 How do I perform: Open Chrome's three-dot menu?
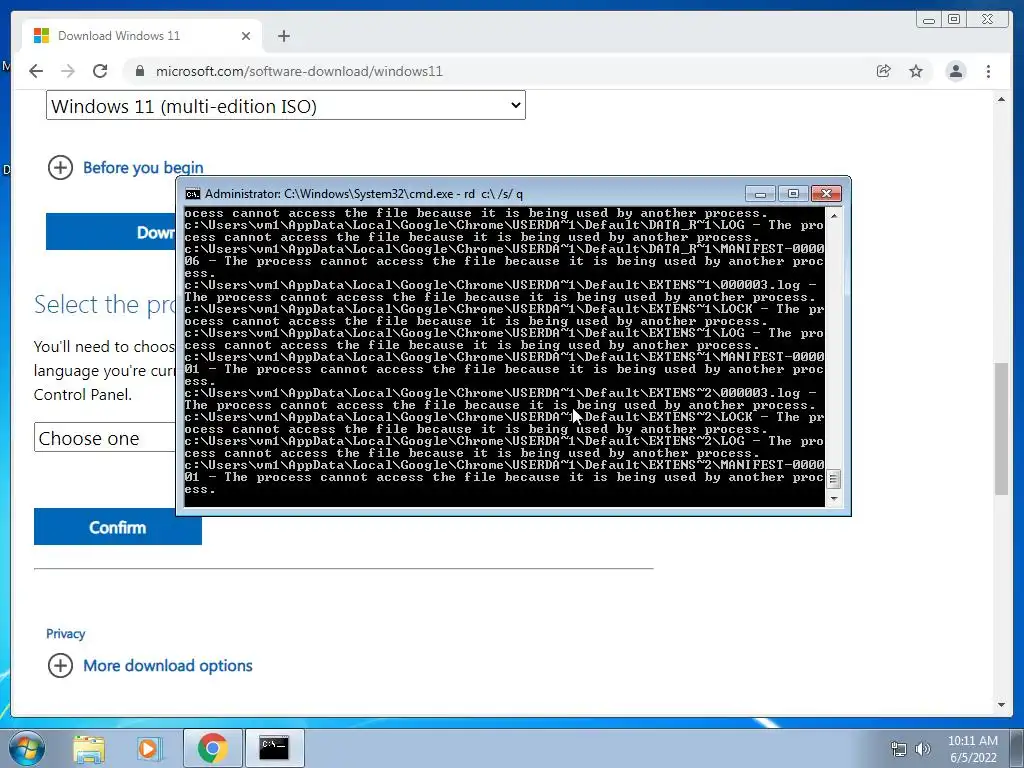pyautogui.click(x=988, y=71)
